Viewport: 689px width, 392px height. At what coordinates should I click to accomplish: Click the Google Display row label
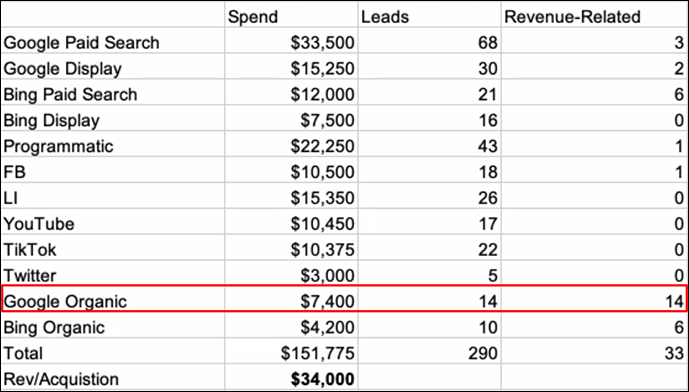[x=62, y=69]
